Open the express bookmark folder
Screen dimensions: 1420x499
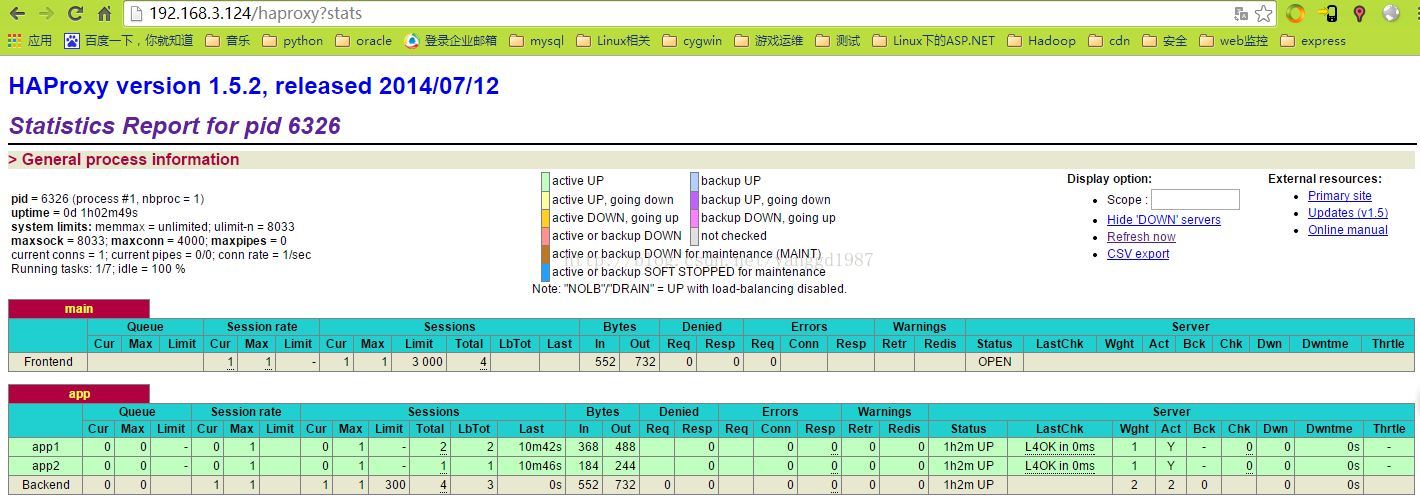(1313, 41)
